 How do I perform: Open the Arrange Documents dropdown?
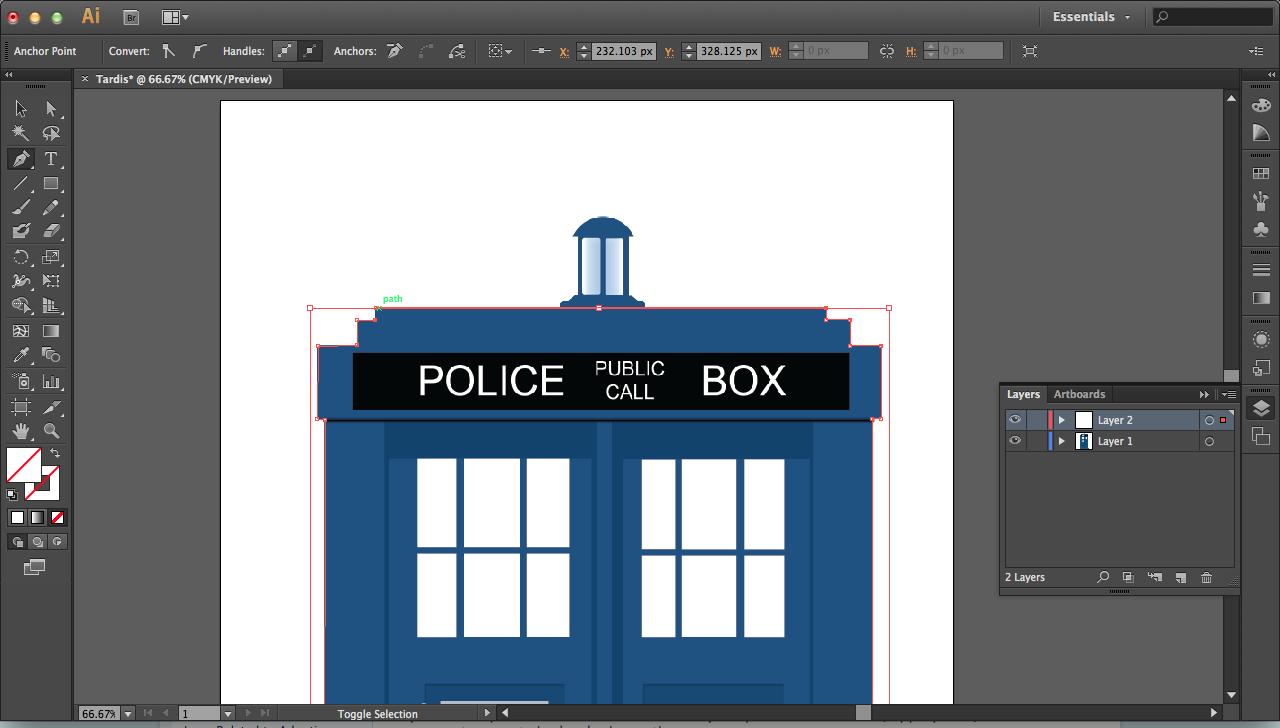tap(175, 17)
